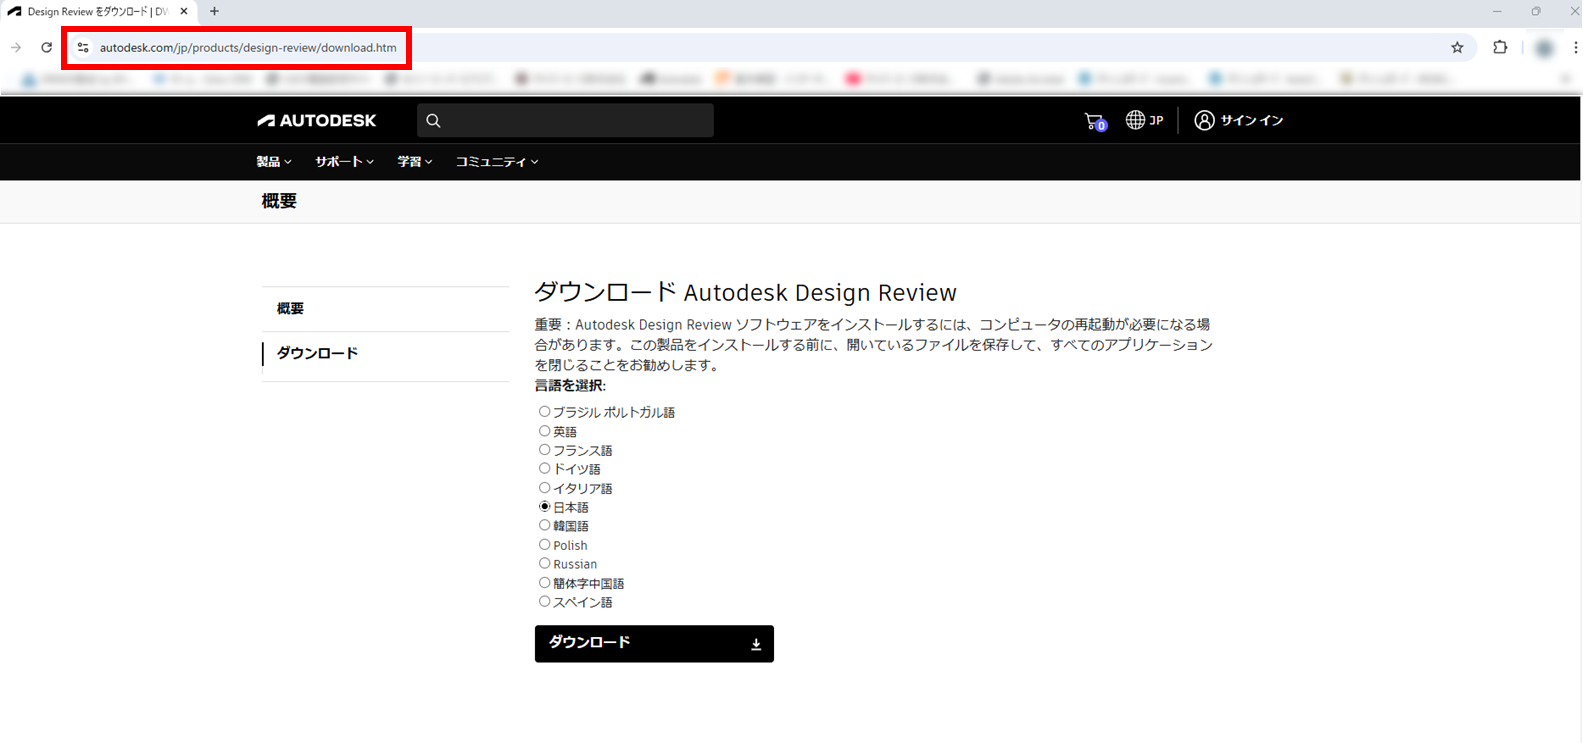Open the browser extensions puzzle icon

(x=1500, y=47)
